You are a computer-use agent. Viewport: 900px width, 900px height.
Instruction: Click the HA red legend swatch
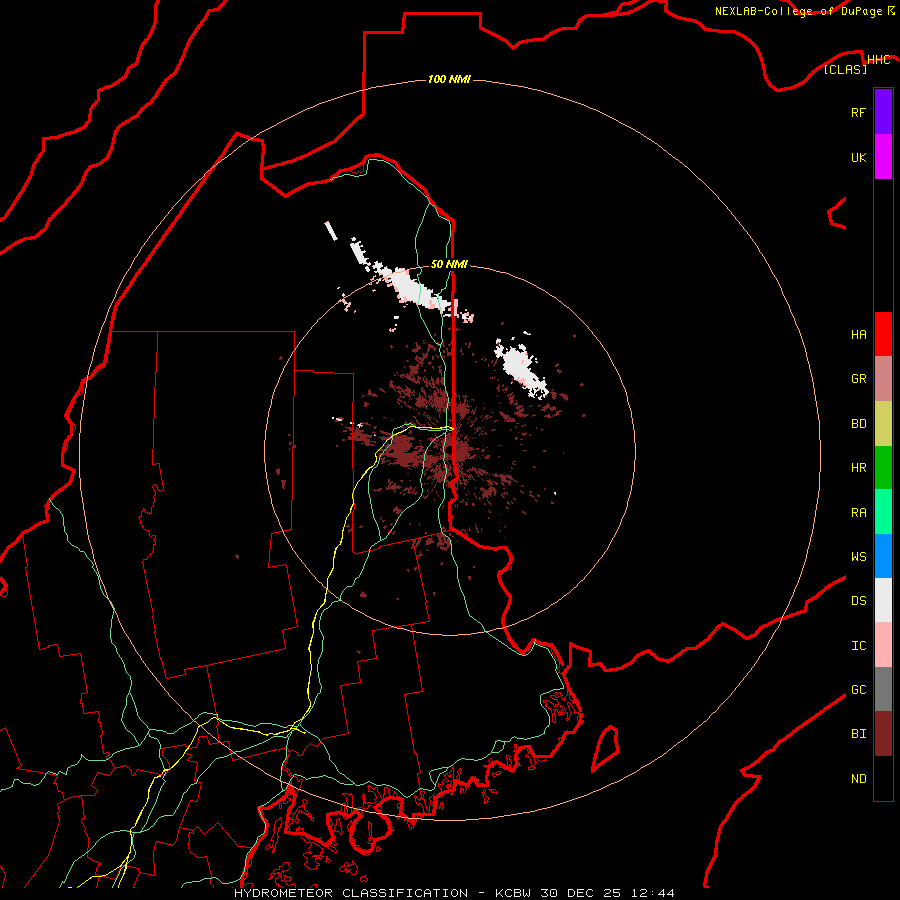coord(883,334)
